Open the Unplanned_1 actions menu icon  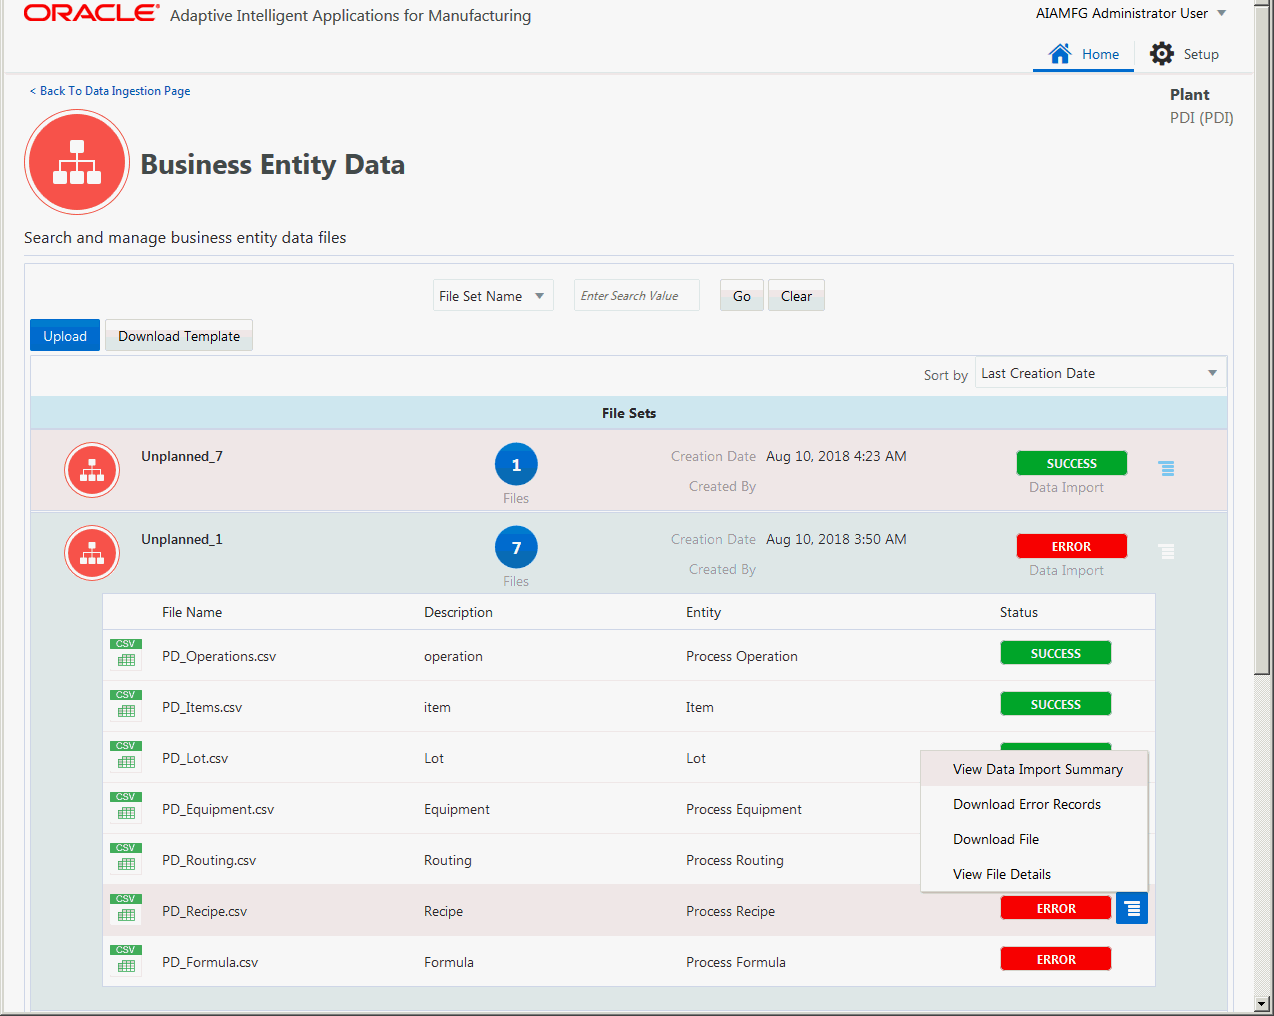click(1166, 551)
